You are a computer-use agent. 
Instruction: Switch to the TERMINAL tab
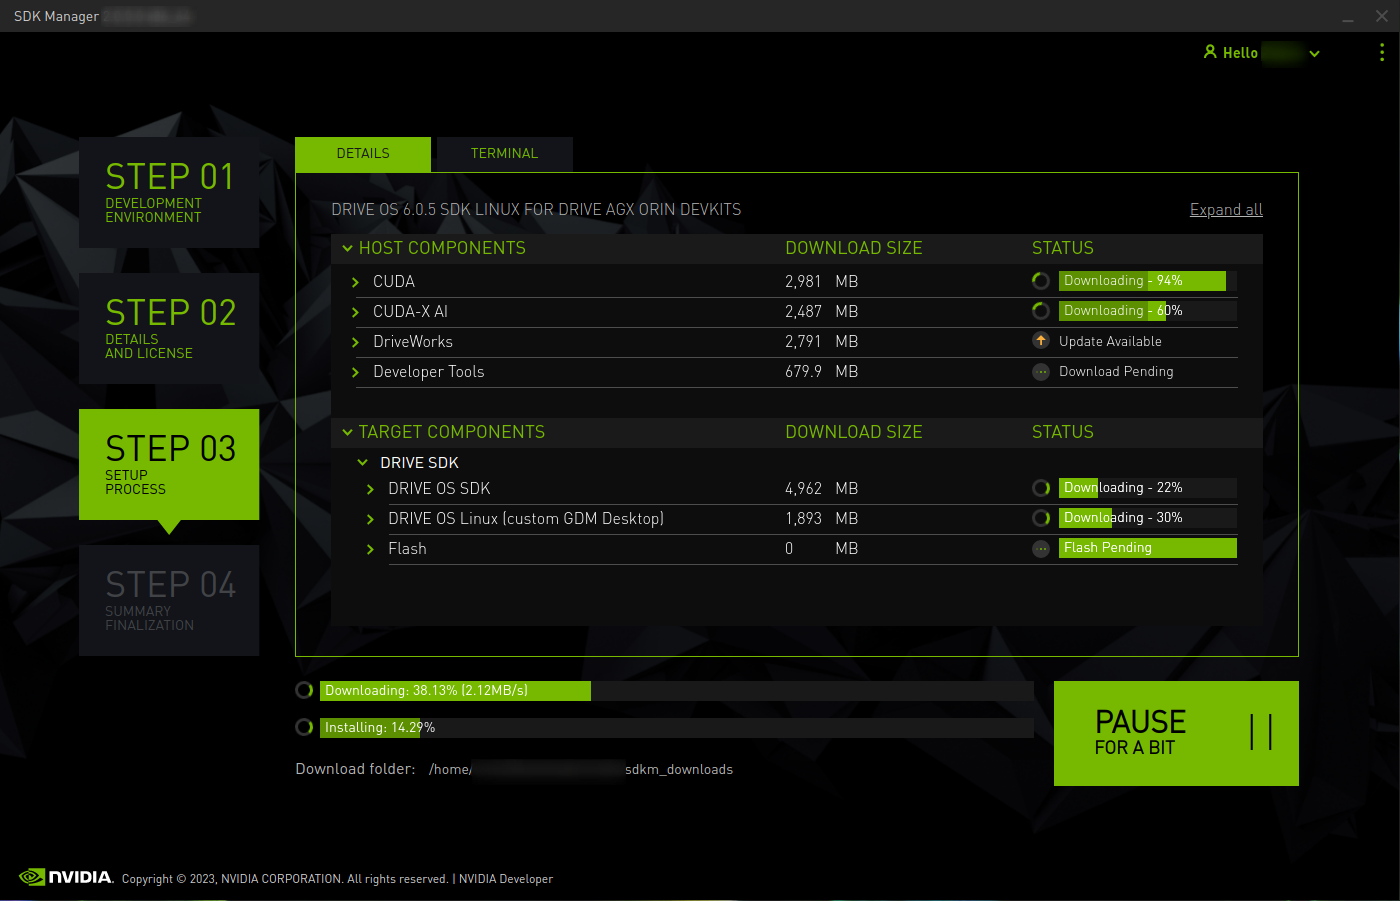[505, 154]
